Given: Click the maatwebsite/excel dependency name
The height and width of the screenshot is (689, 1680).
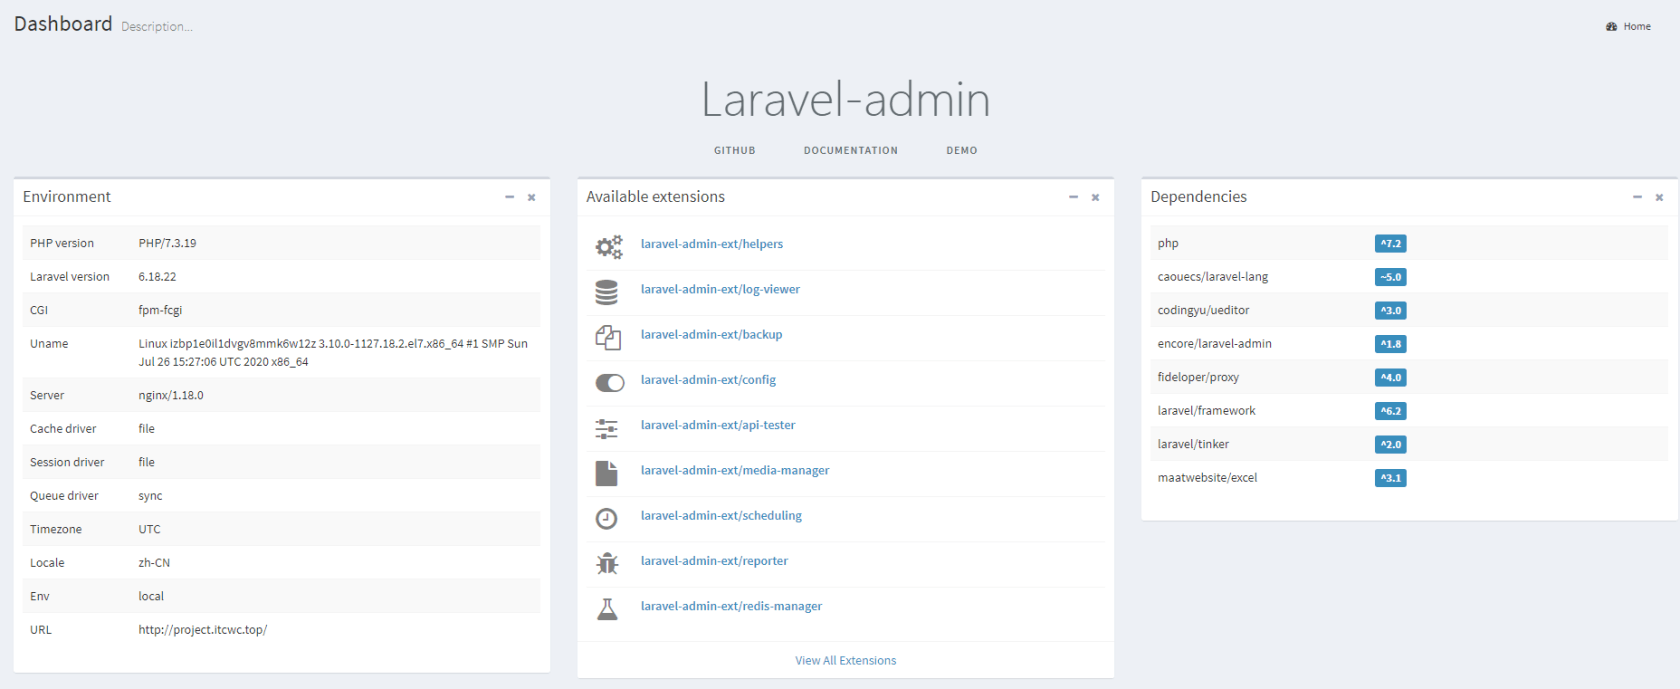Looking at the screenshot, I should click(x=1207, y=478).
